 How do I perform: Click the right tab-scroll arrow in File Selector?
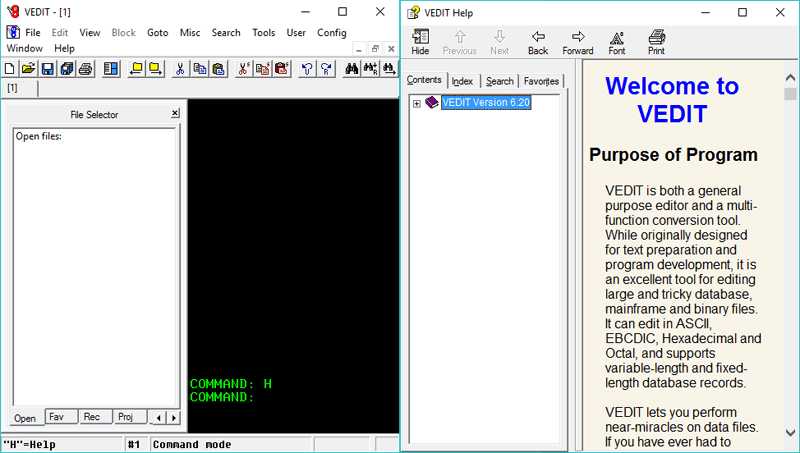click(x=173, y=418)
